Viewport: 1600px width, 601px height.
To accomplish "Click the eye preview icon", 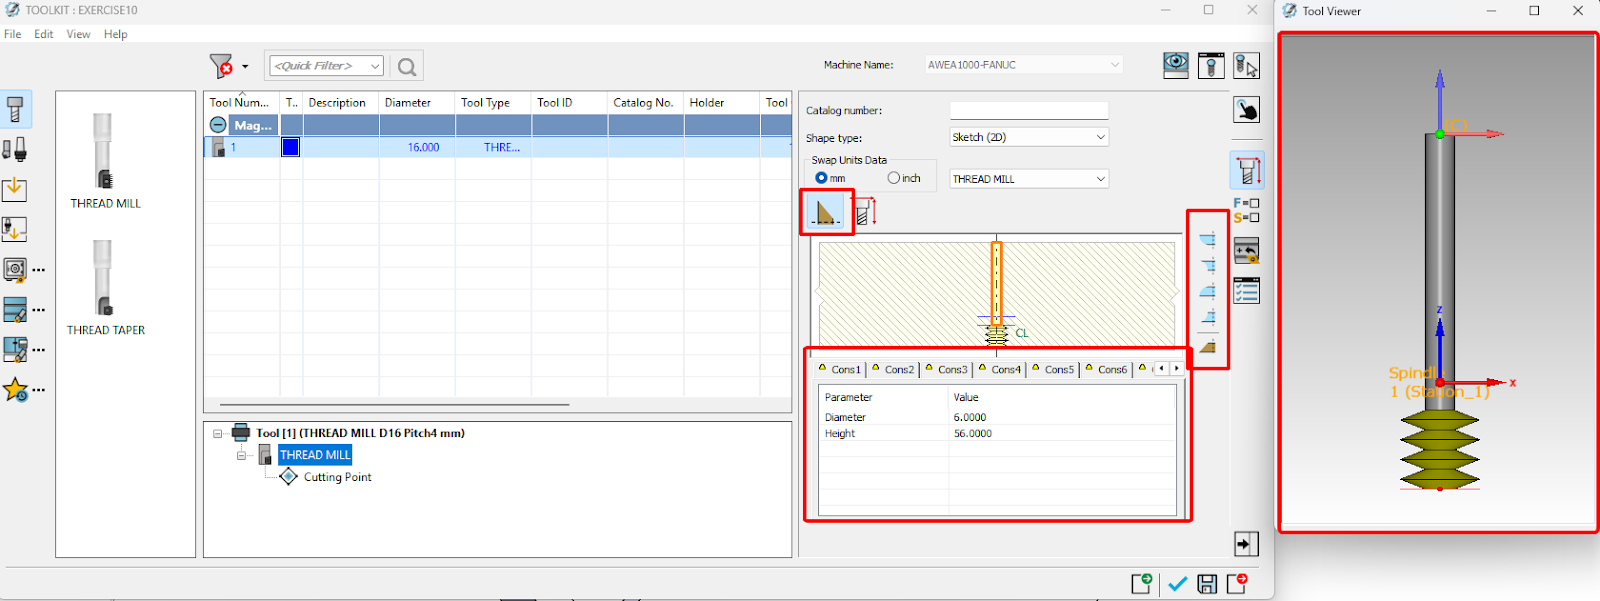I will point(1176,66).
